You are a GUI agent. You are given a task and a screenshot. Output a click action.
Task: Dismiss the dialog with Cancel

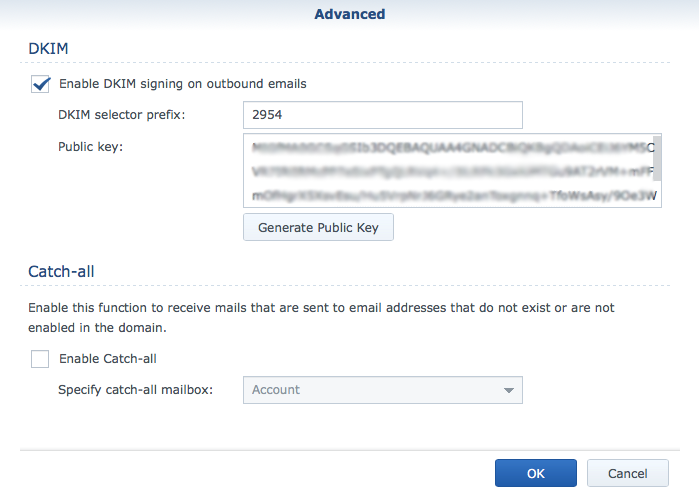point(627,473)
